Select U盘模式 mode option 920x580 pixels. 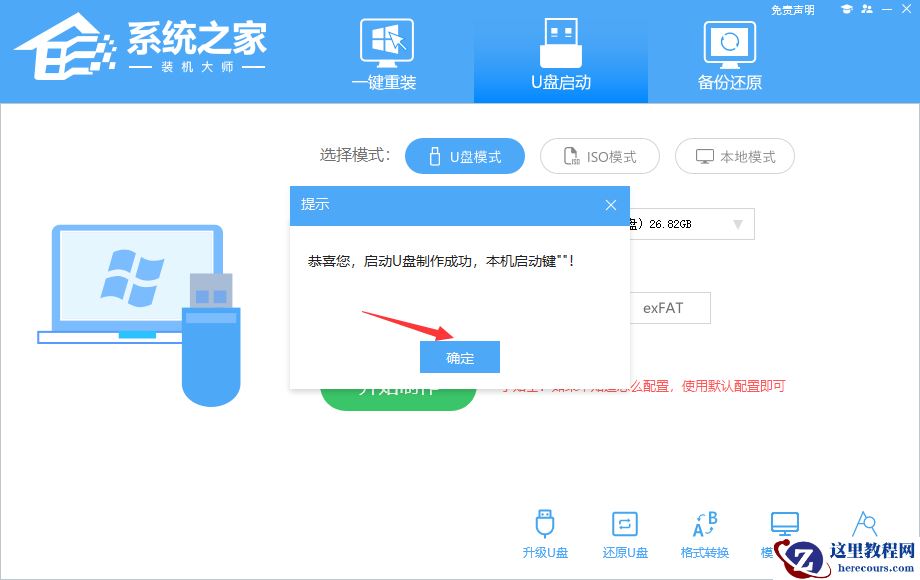465,156
